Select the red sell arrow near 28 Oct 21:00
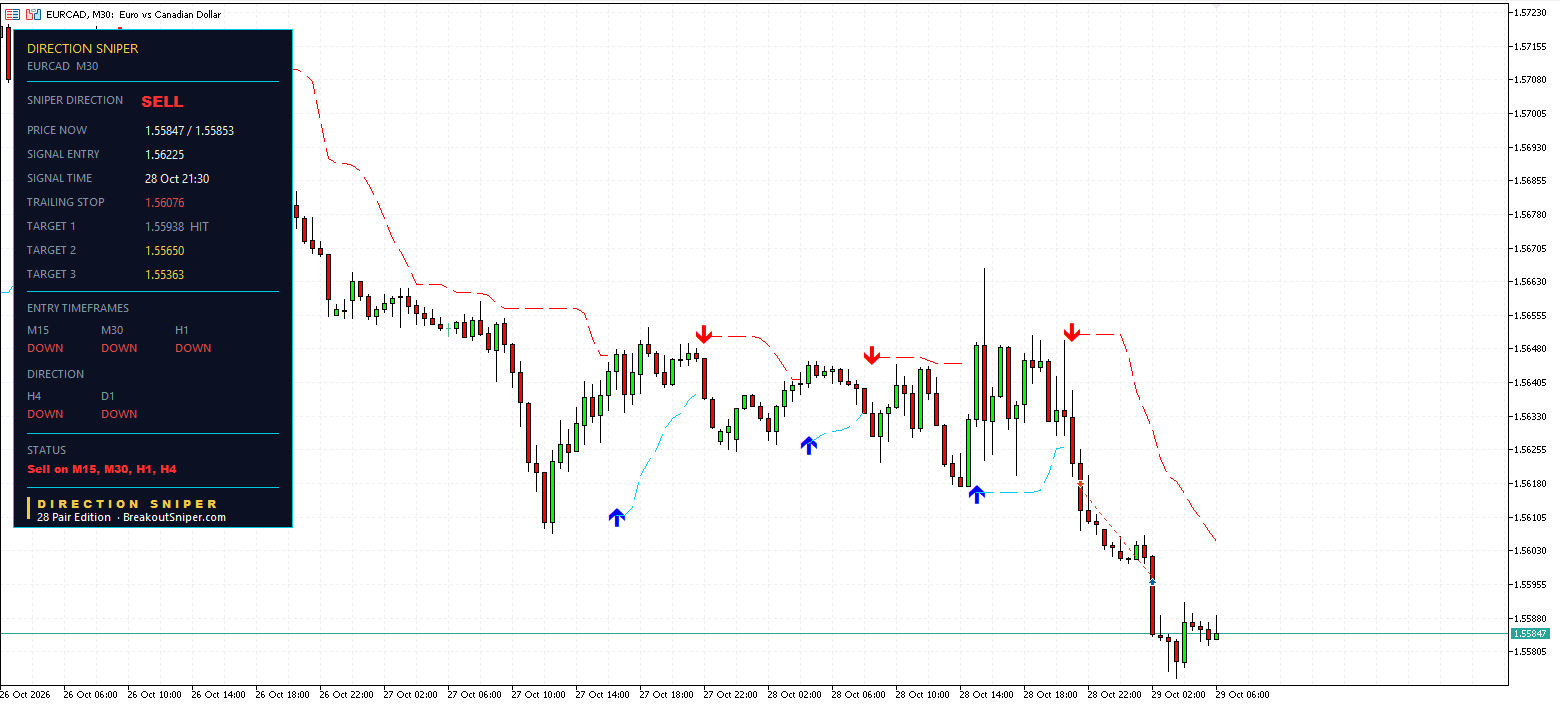Viewport: 1560px width, 706px height. (x=1072, y=332)
